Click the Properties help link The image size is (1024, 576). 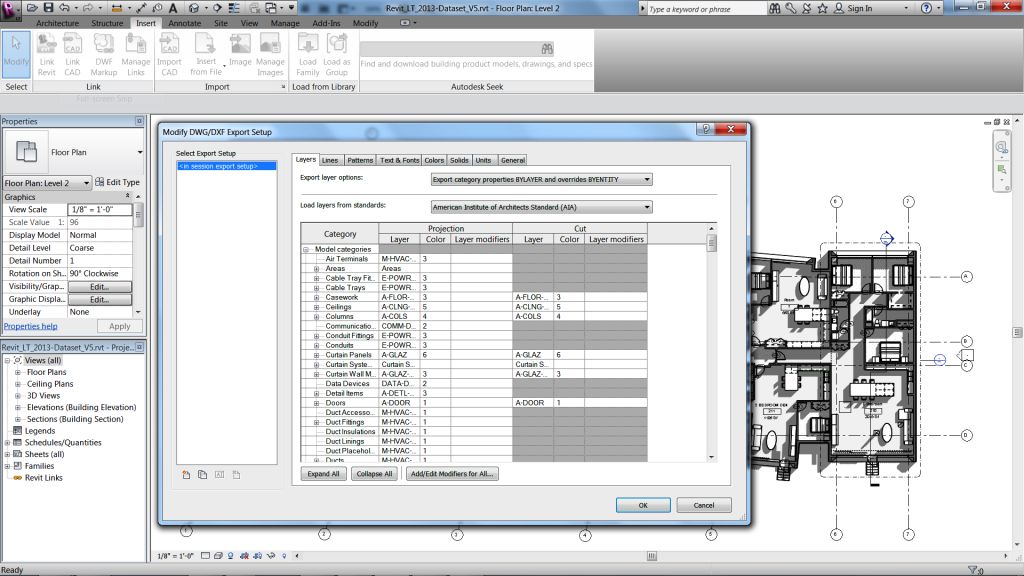pos(30,325)
